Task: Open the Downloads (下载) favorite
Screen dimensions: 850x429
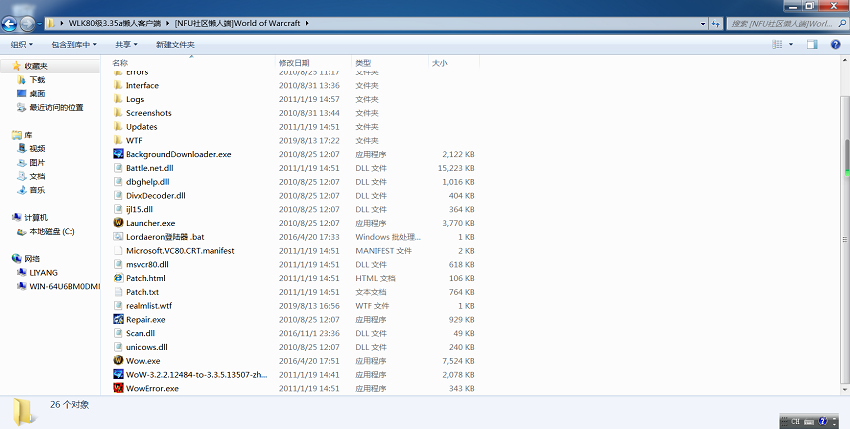Action: point(37,80)
